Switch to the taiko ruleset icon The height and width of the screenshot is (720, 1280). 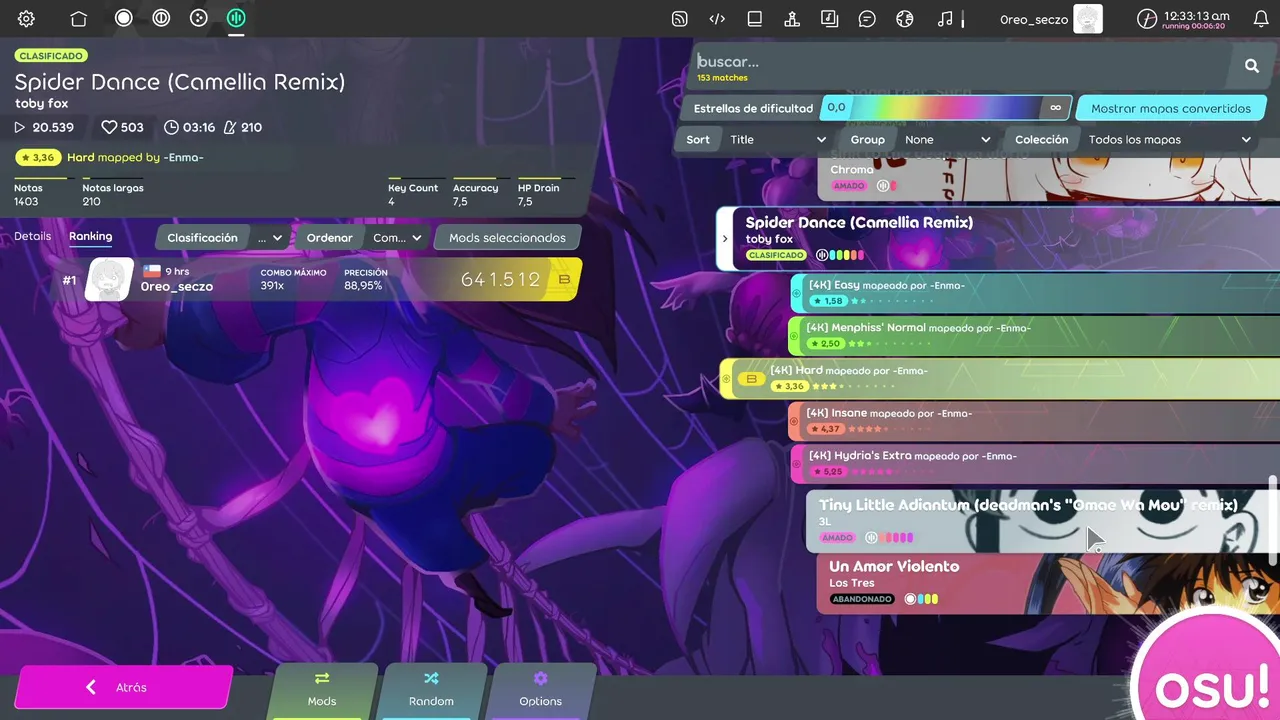coord(161,18)
